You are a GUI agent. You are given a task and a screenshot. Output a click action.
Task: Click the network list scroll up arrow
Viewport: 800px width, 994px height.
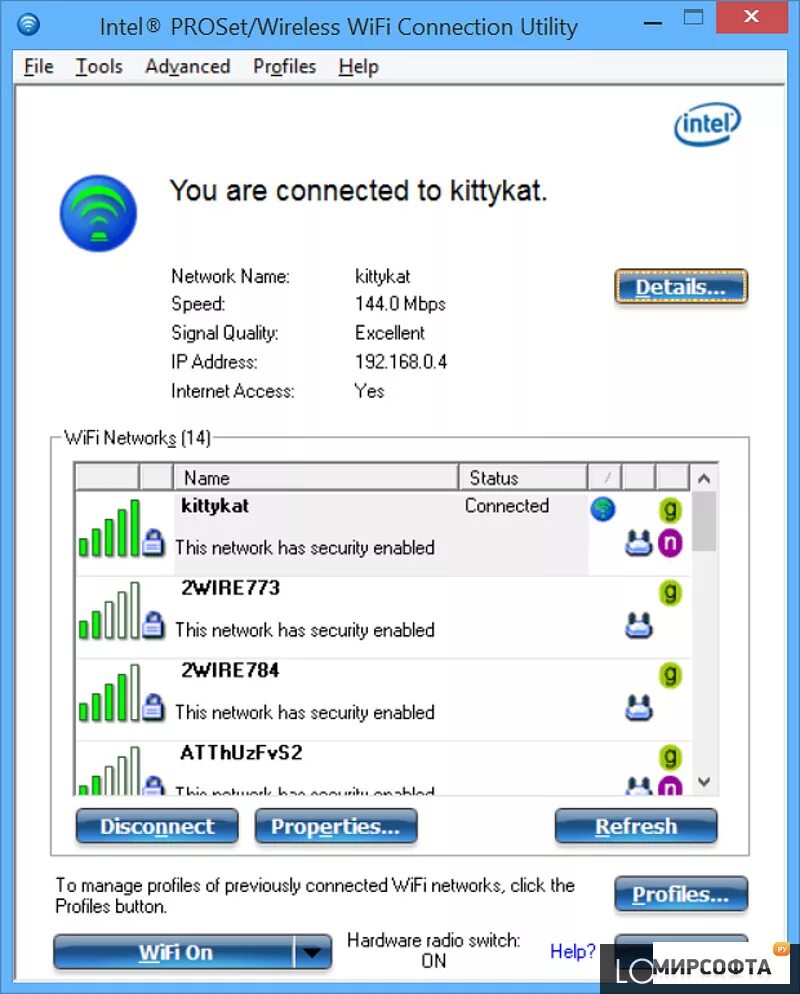coord(704,478)
